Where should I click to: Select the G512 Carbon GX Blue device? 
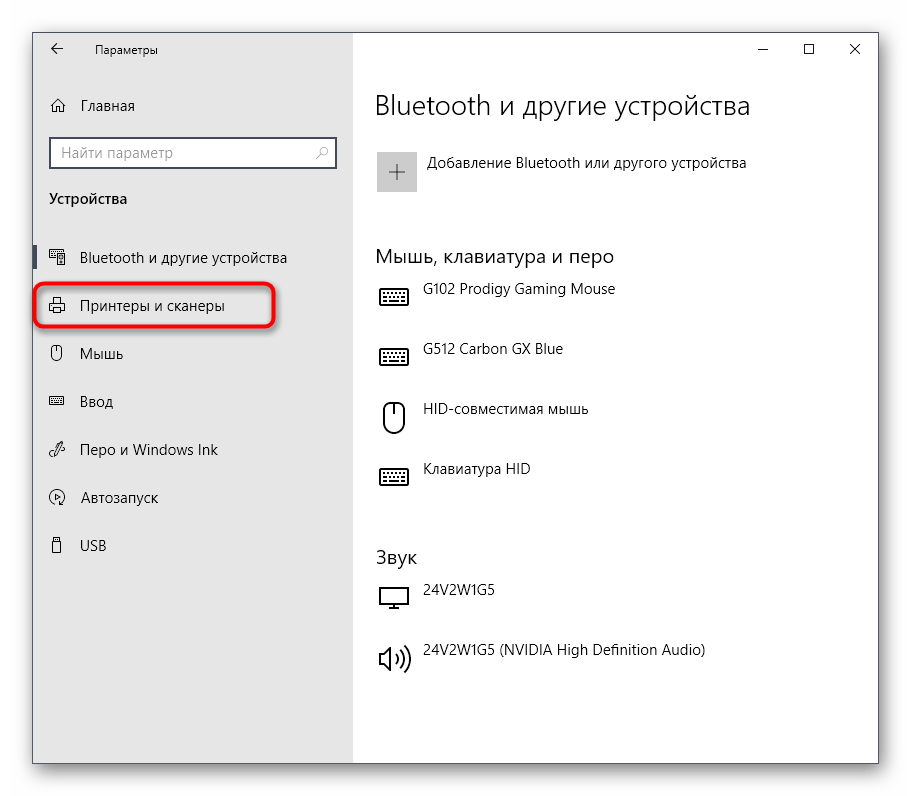493,349
